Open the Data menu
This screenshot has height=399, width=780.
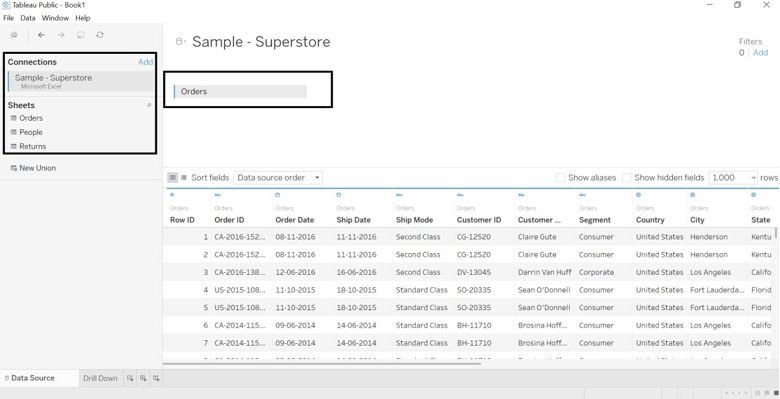click(x=28, y=18)
